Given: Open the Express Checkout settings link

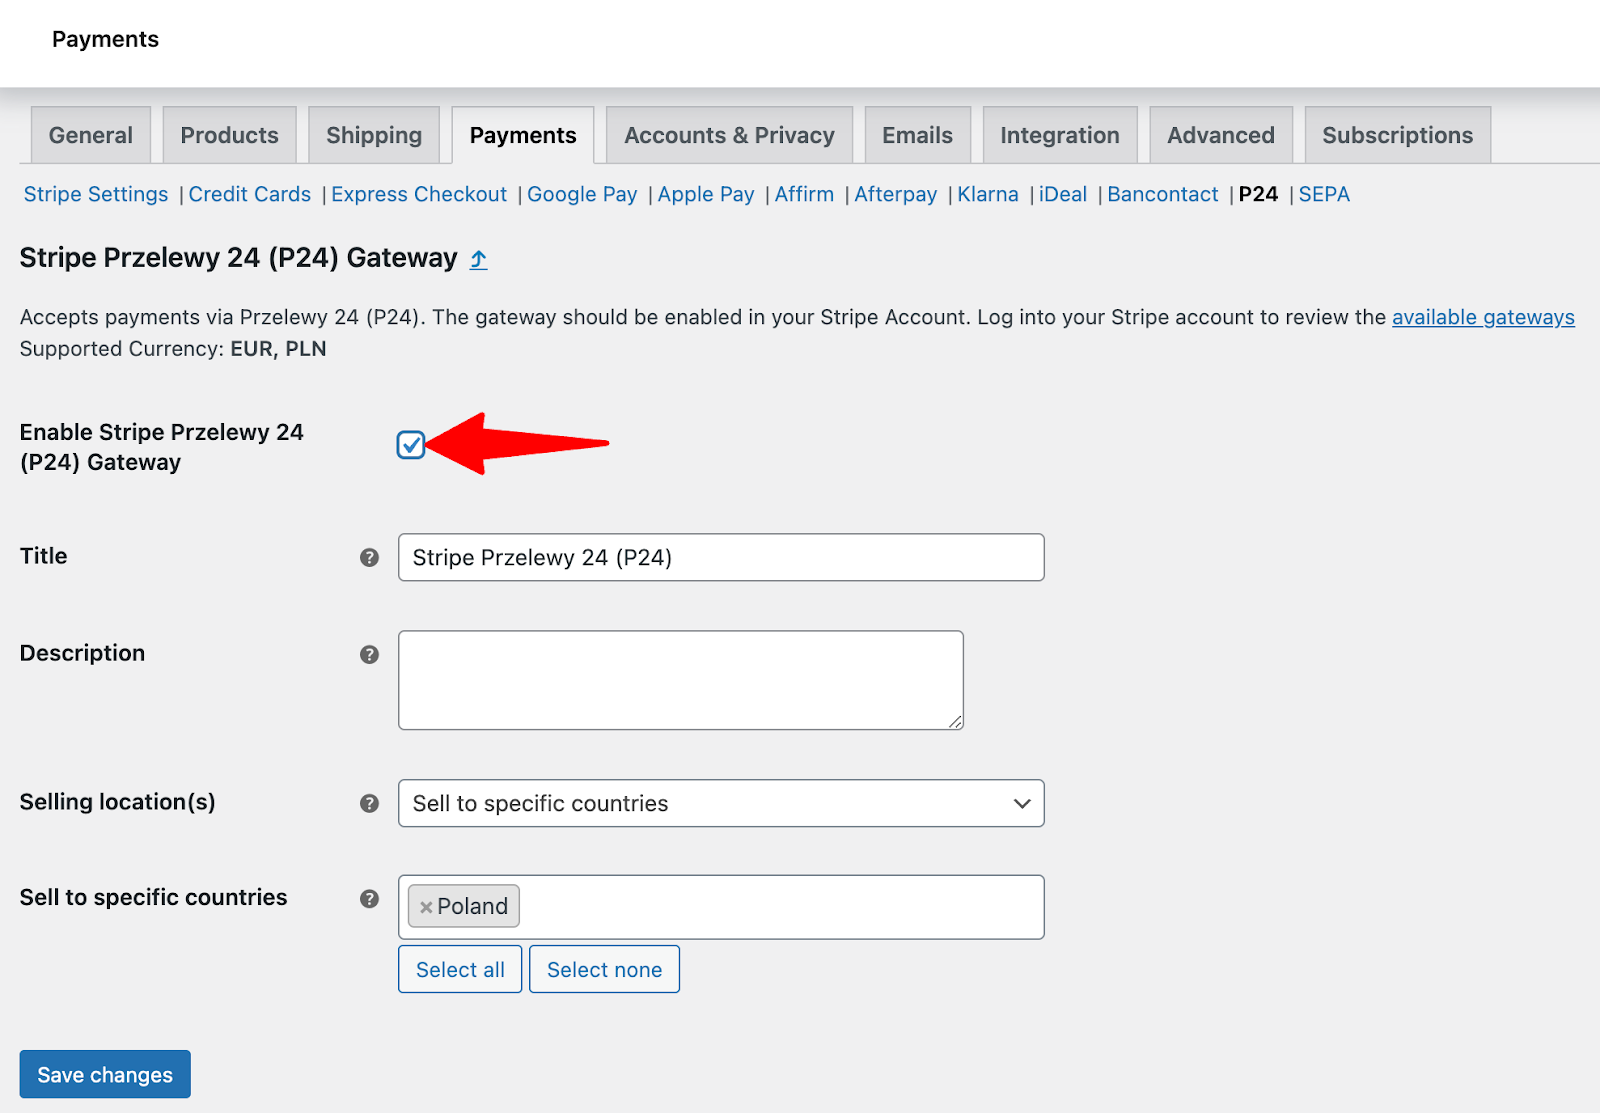Looking at the screenshot, I should pyautogui.click(x=419, y=194).
